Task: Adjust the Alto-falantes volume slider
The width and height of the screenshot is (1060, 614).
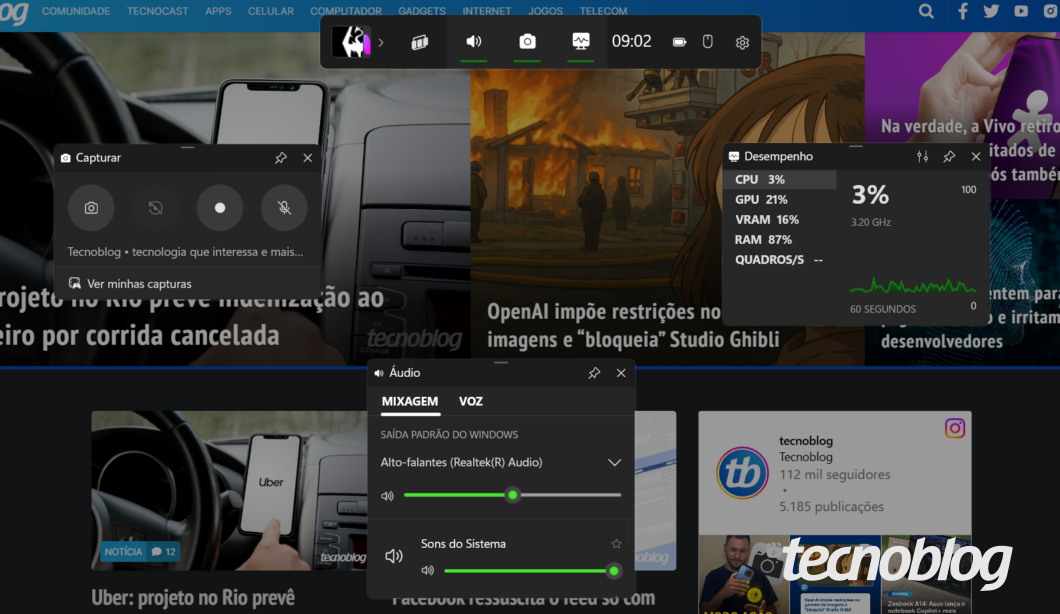Action: [512, 495]
